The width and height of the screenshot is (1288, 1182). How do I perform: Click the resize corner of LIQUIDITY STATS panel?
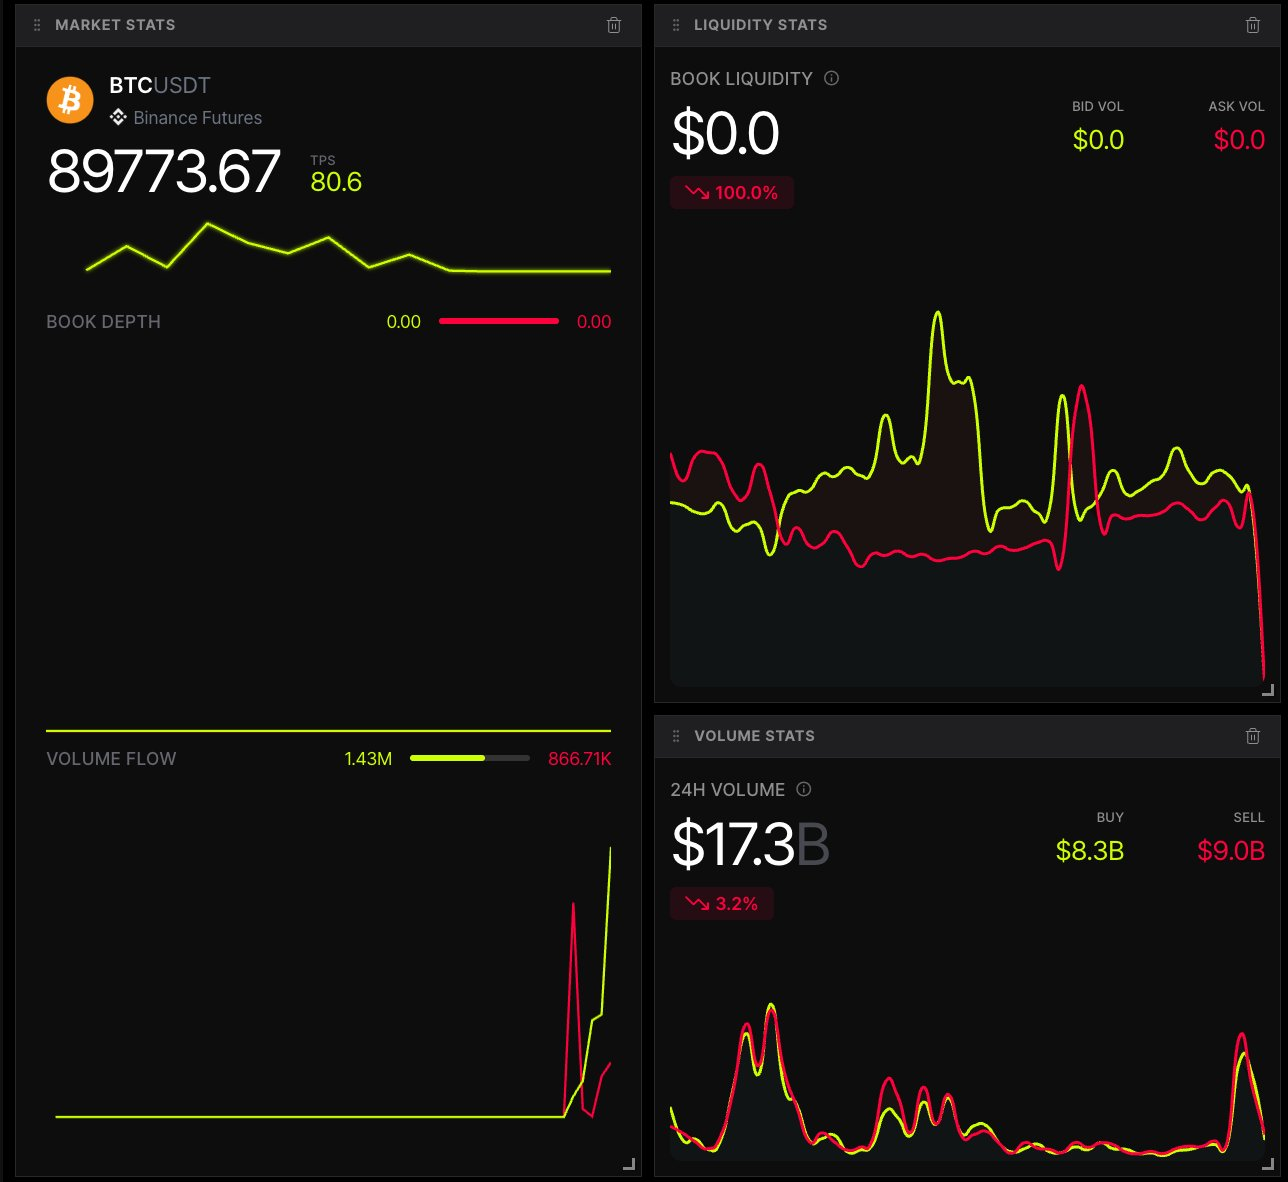pos(1267,689)
